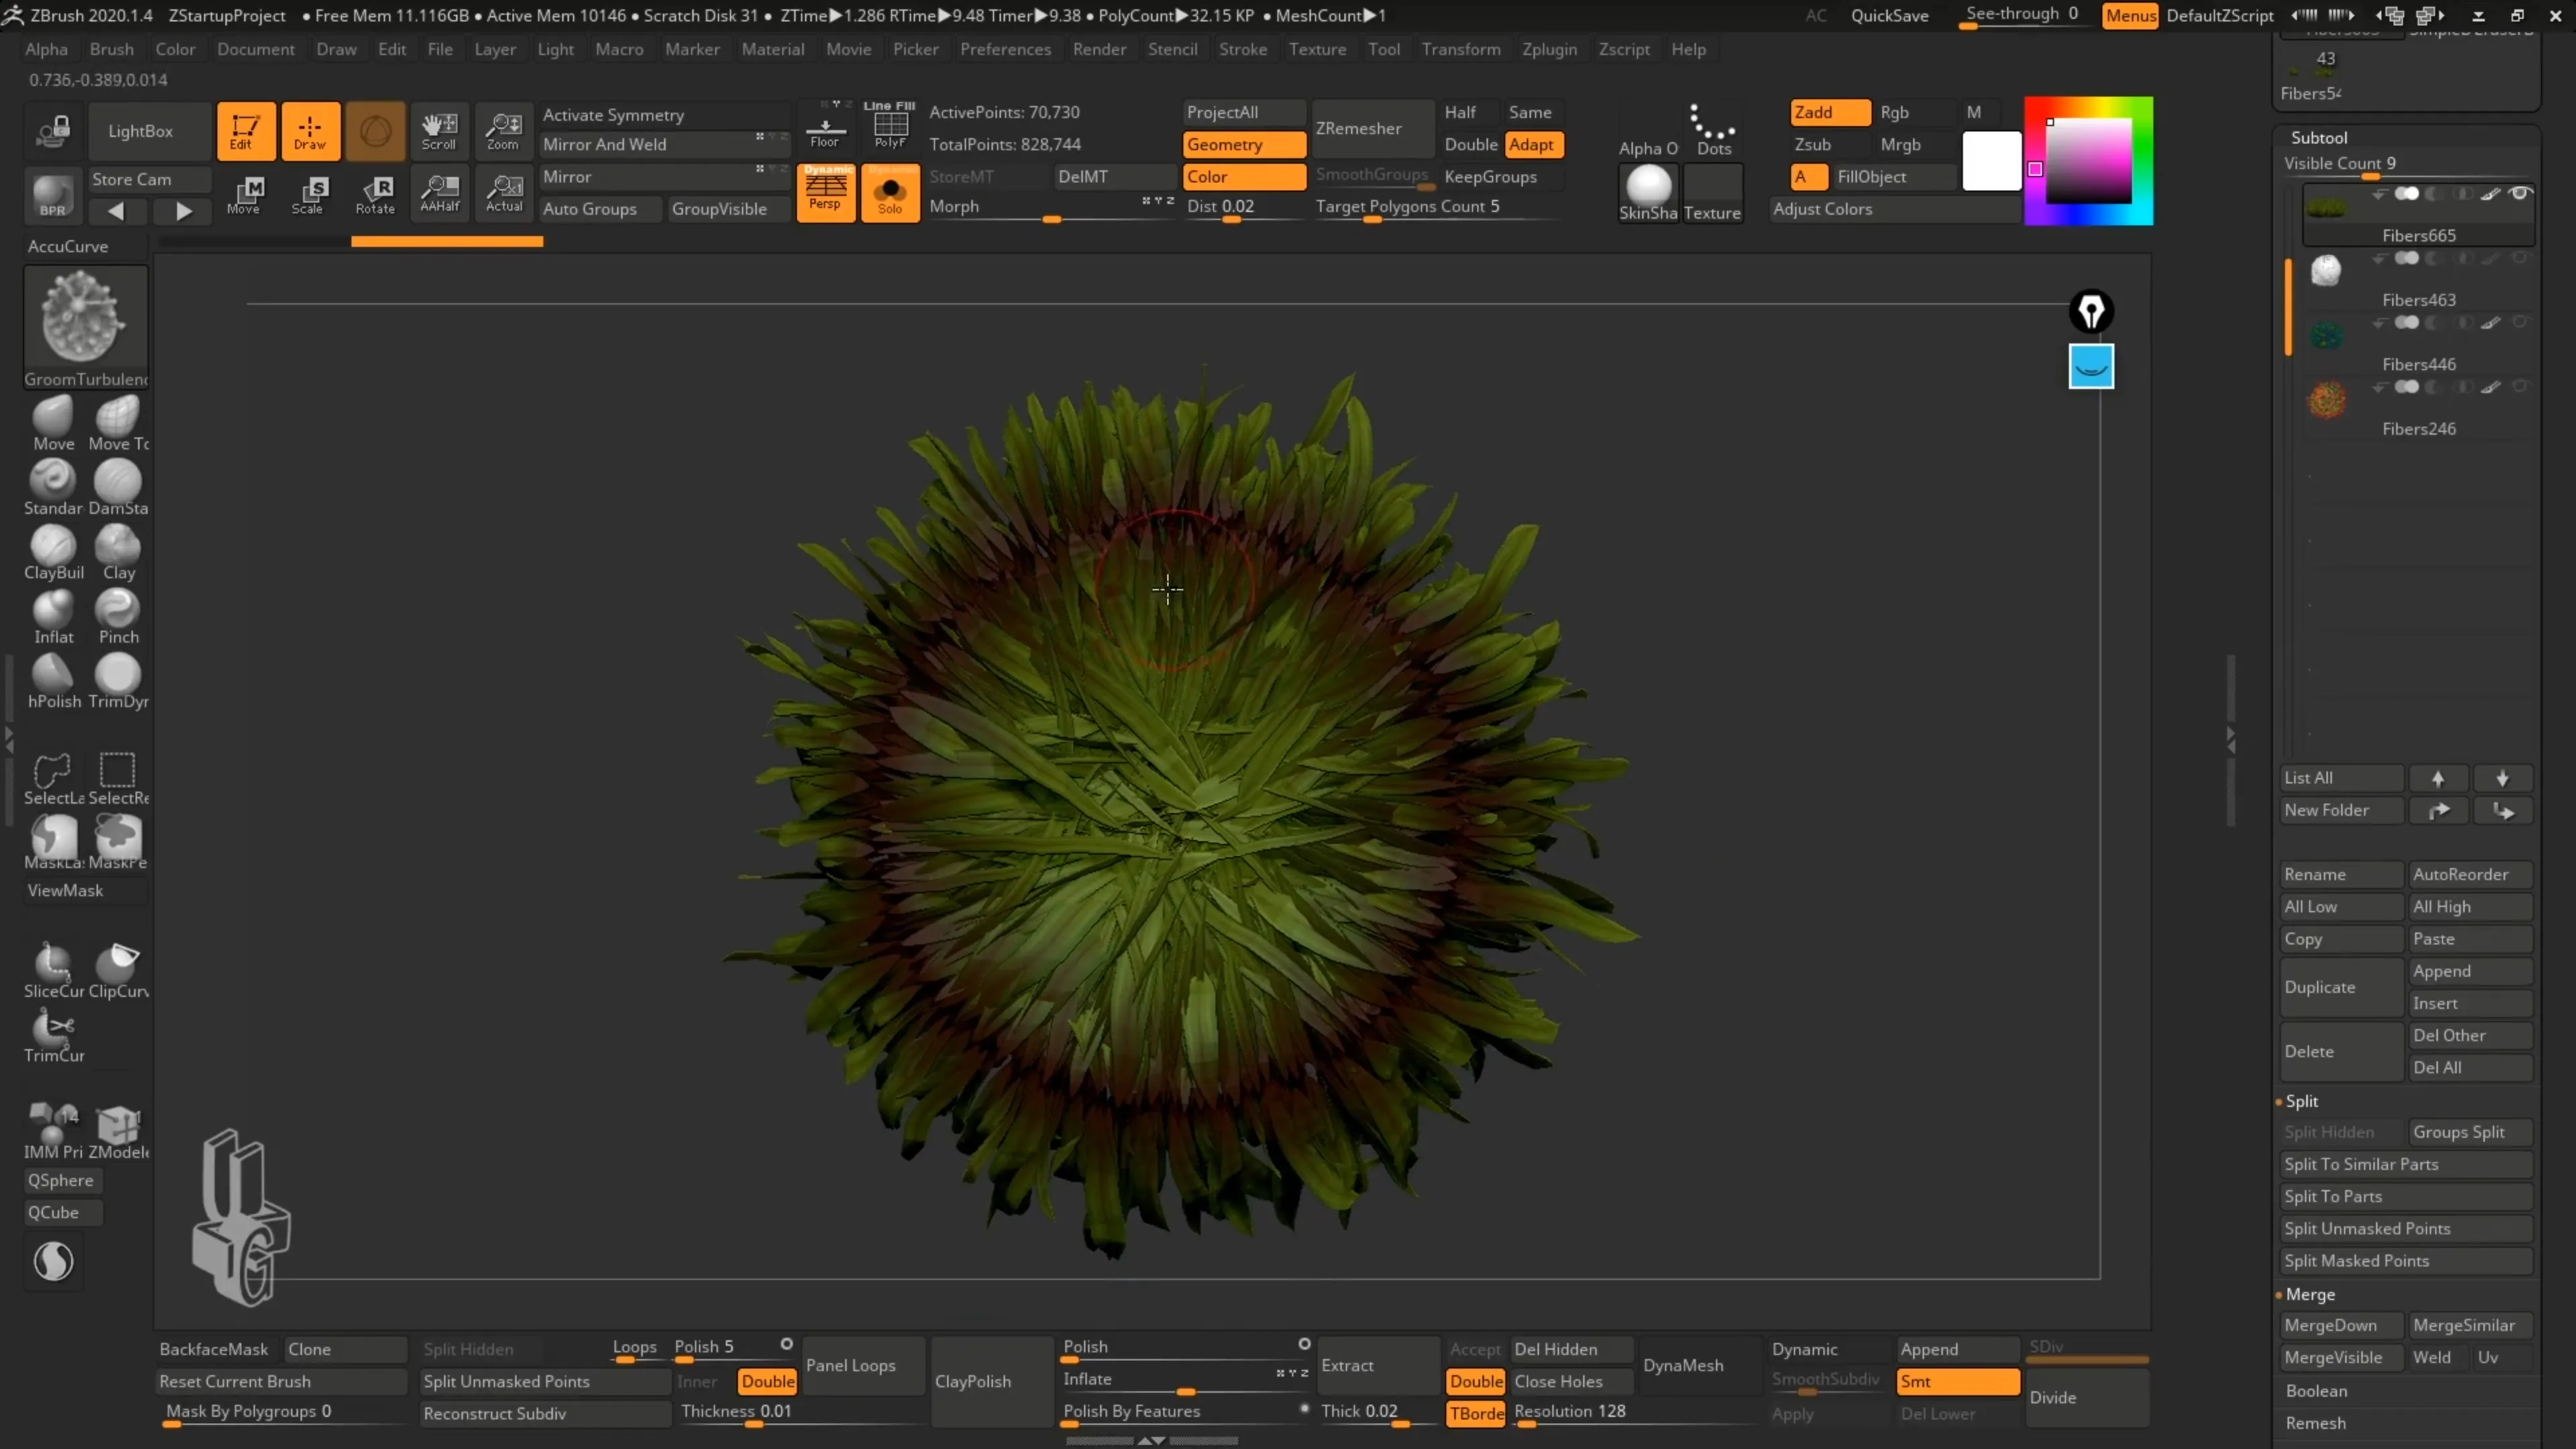
Task: Select the TrimCurve brush
Action: click(53, 1035)
